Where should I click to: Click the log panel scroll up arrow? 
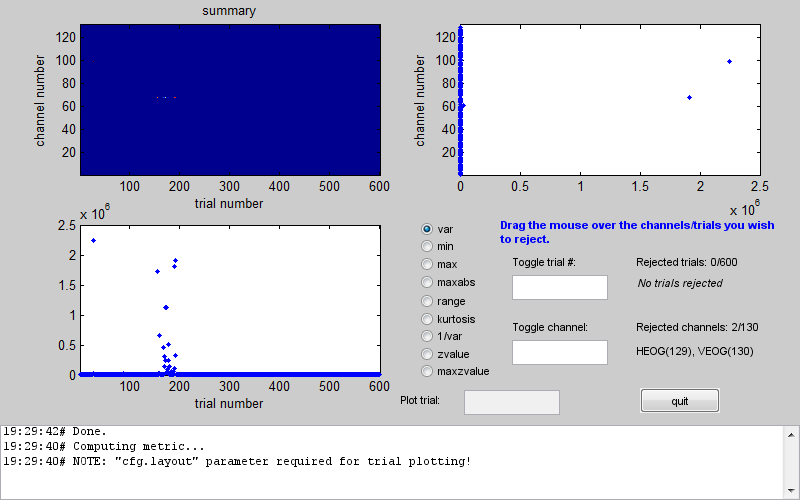click(x=790, y=433)
